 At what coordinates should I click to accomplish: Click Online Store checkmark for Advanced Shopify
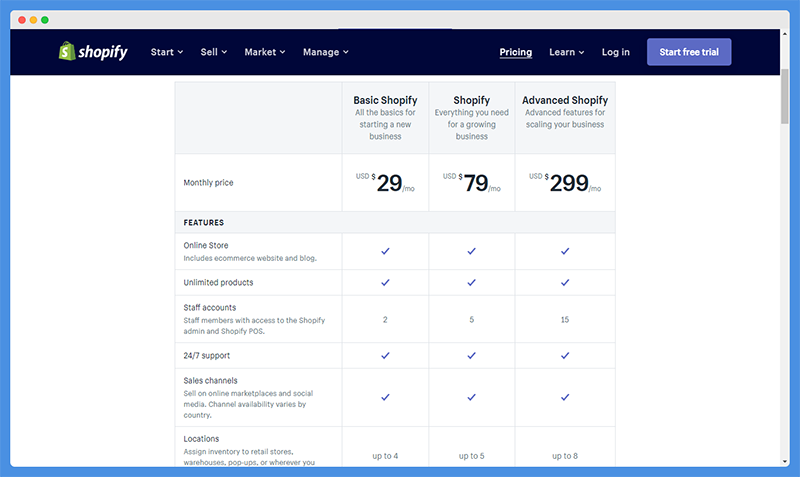click(565, 251)
